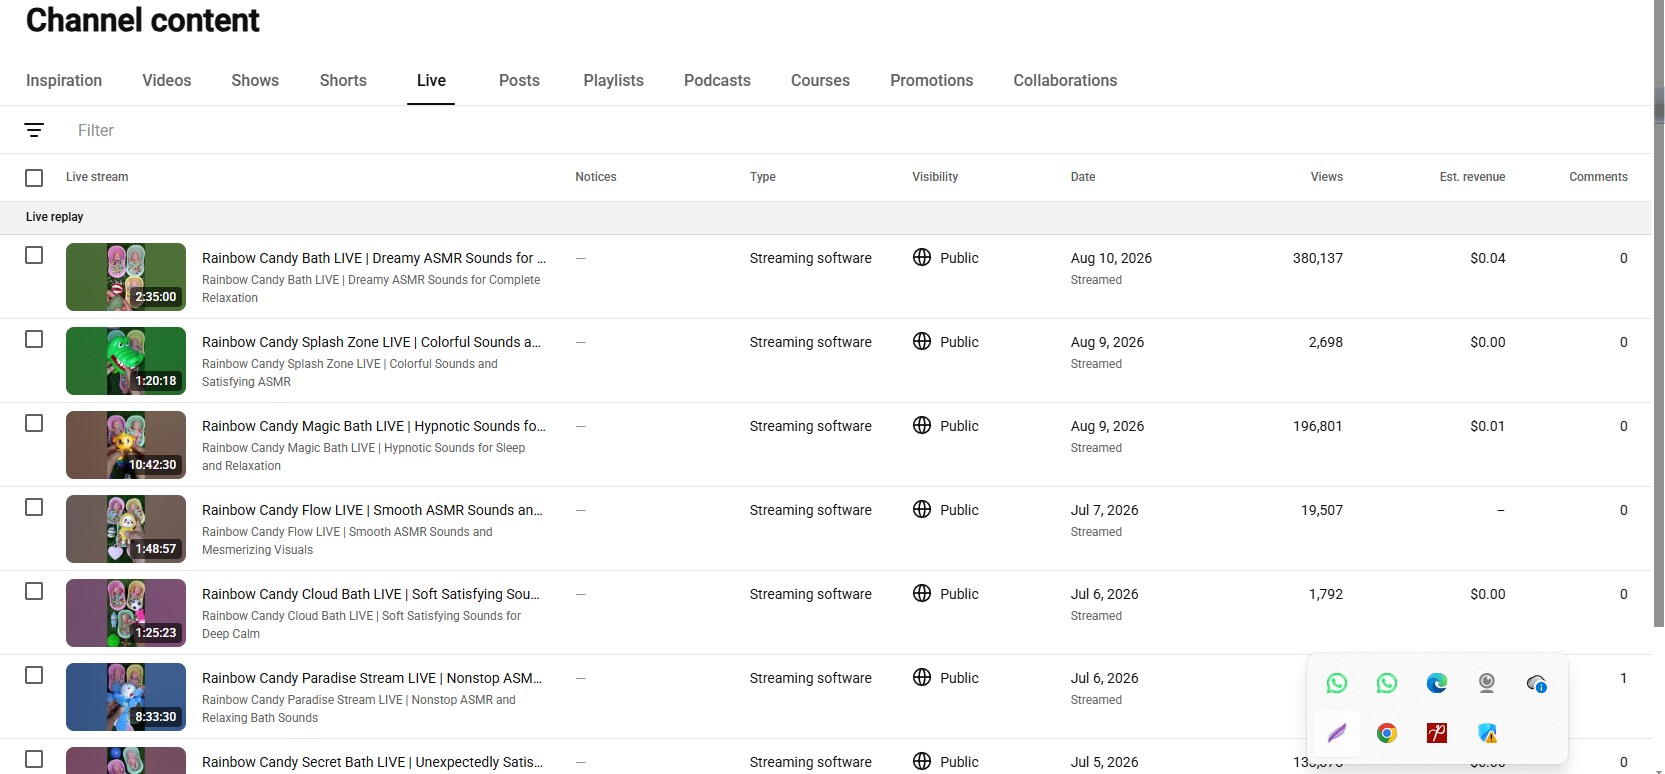Click the 1:20:18 Splash Zone thumbnail
Screen dimensions: 1665x774
tap(126, 361)
